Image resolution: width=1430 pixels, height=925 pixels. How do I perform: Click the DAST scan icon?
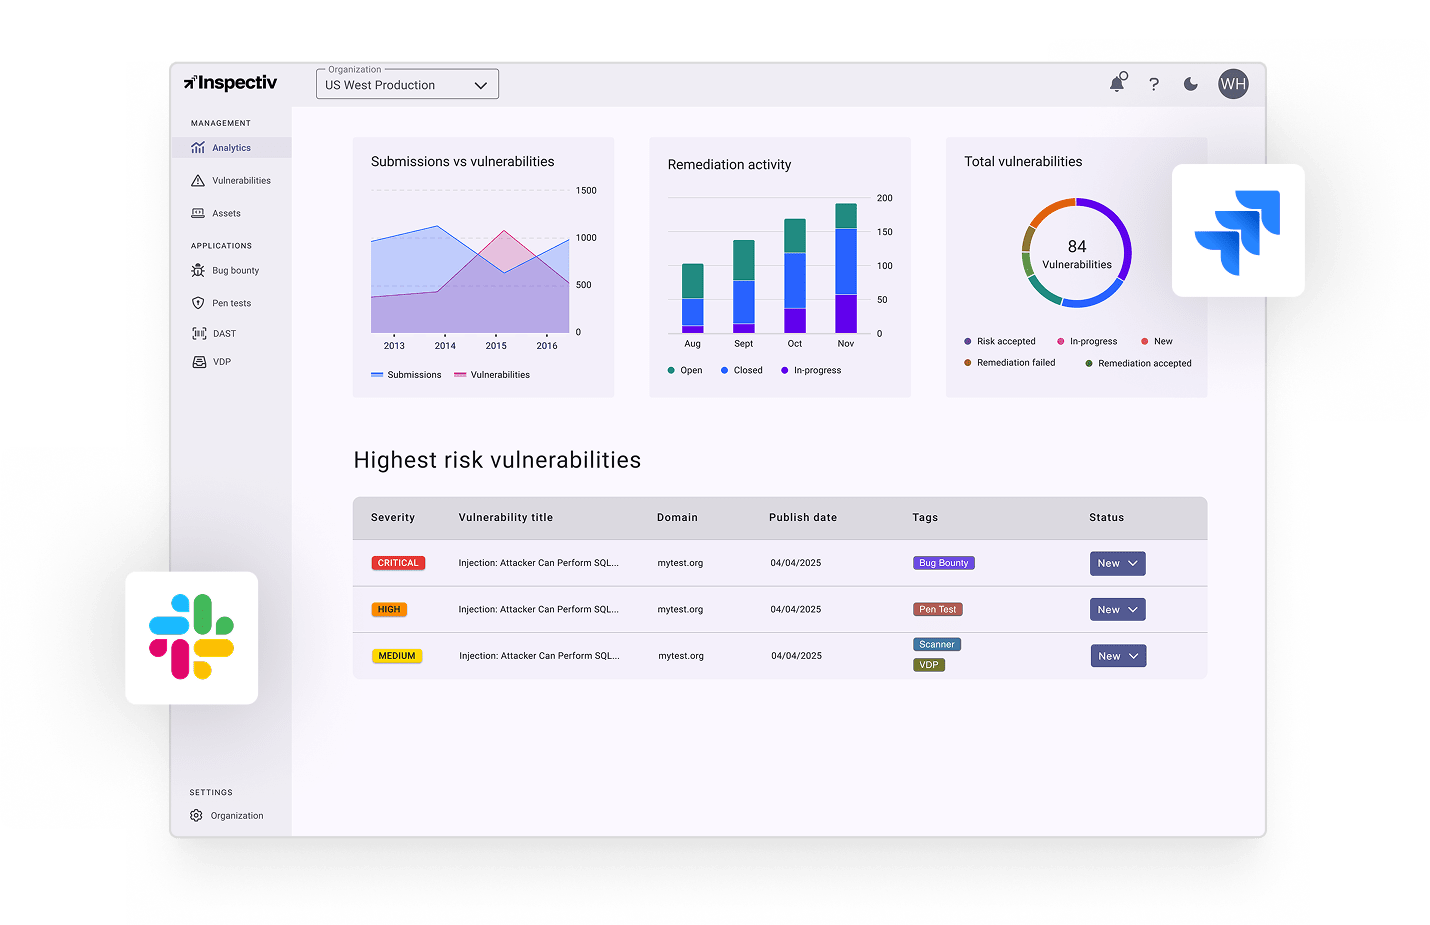click(x=199, y=333)
